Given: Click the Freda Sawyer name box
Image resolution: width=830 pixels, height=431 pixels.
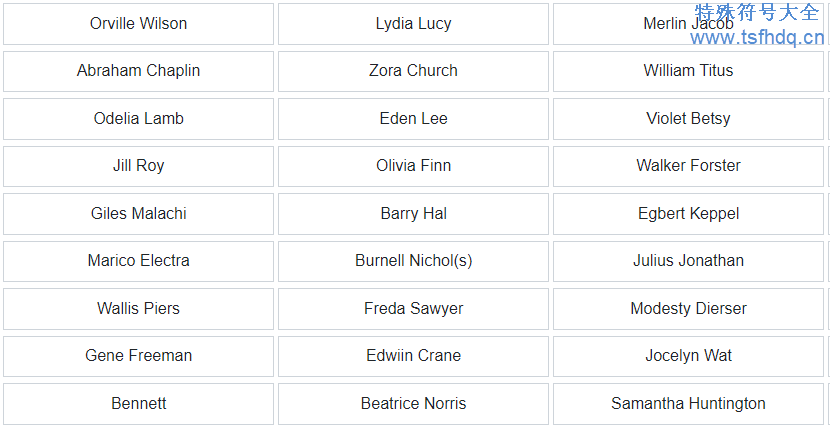Looking at the screenshot, I should (x=413, y=309).
